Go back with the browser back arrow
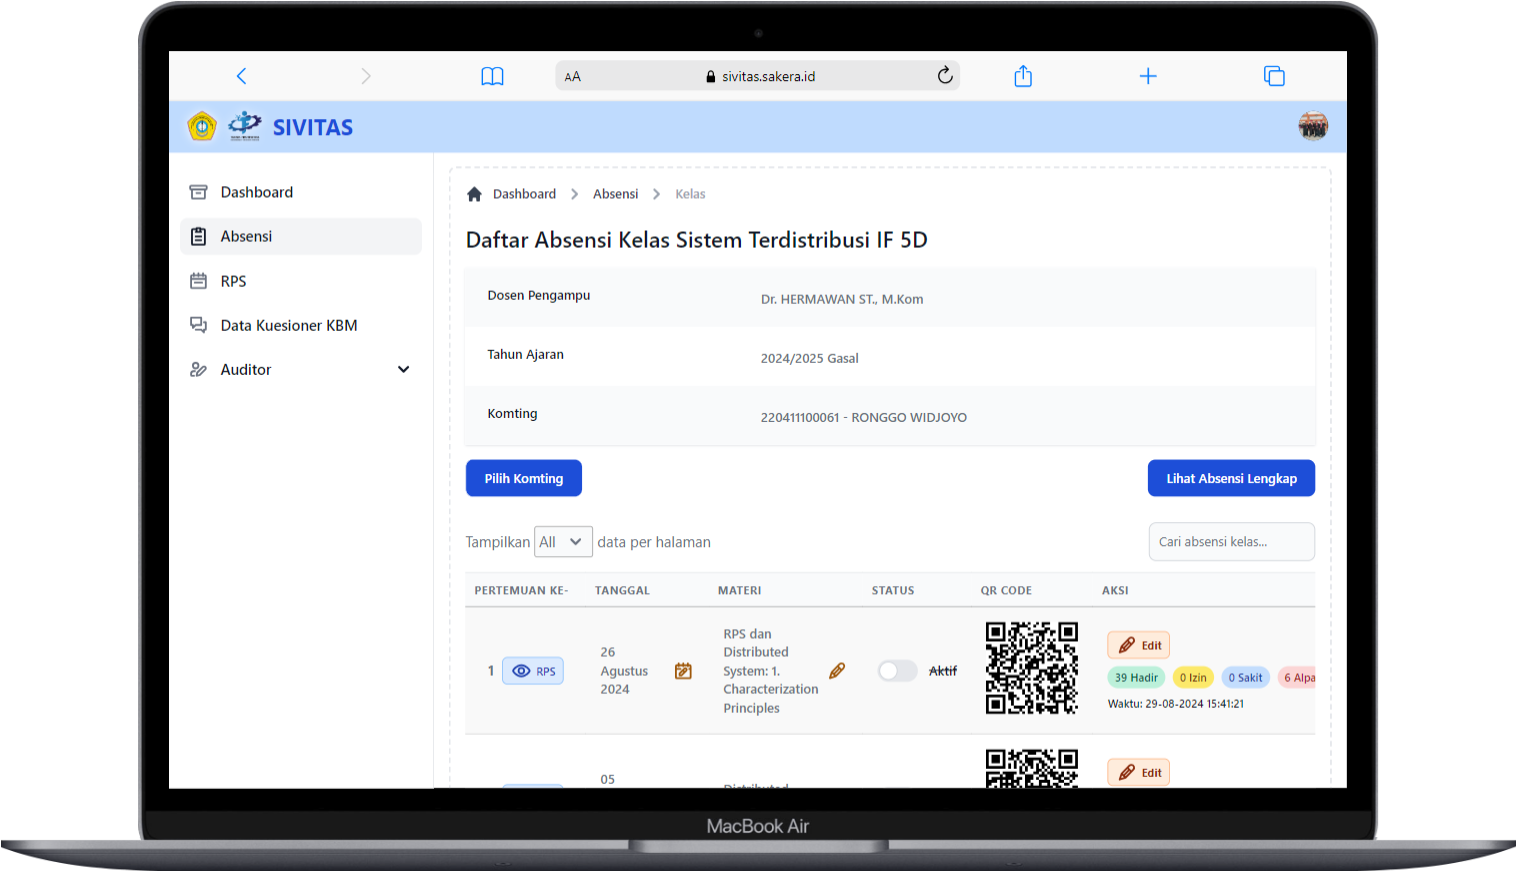This screenshot has height=871, width=1516. (241, 76)
